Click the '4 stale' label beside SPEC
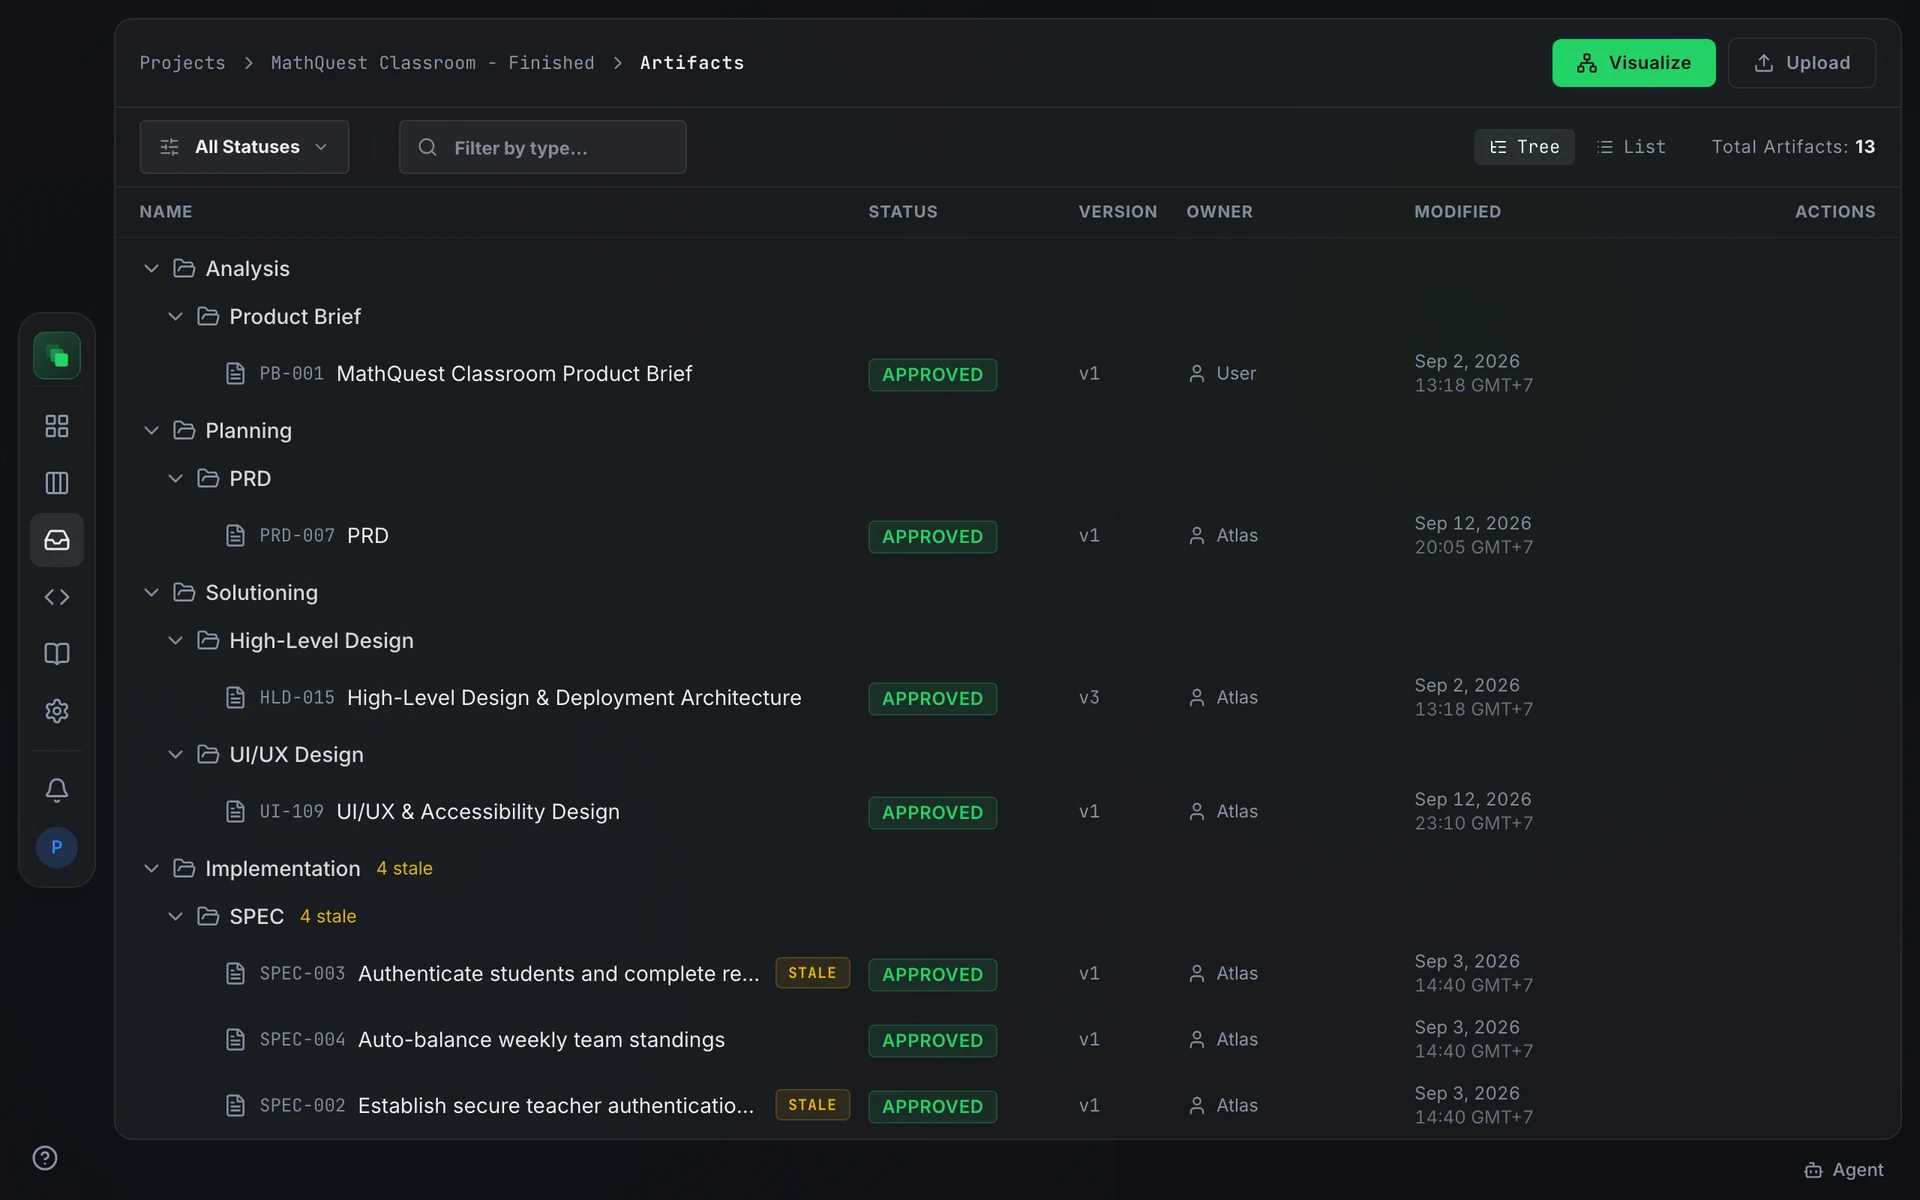1920x1200 pixels. coord(328,916)
